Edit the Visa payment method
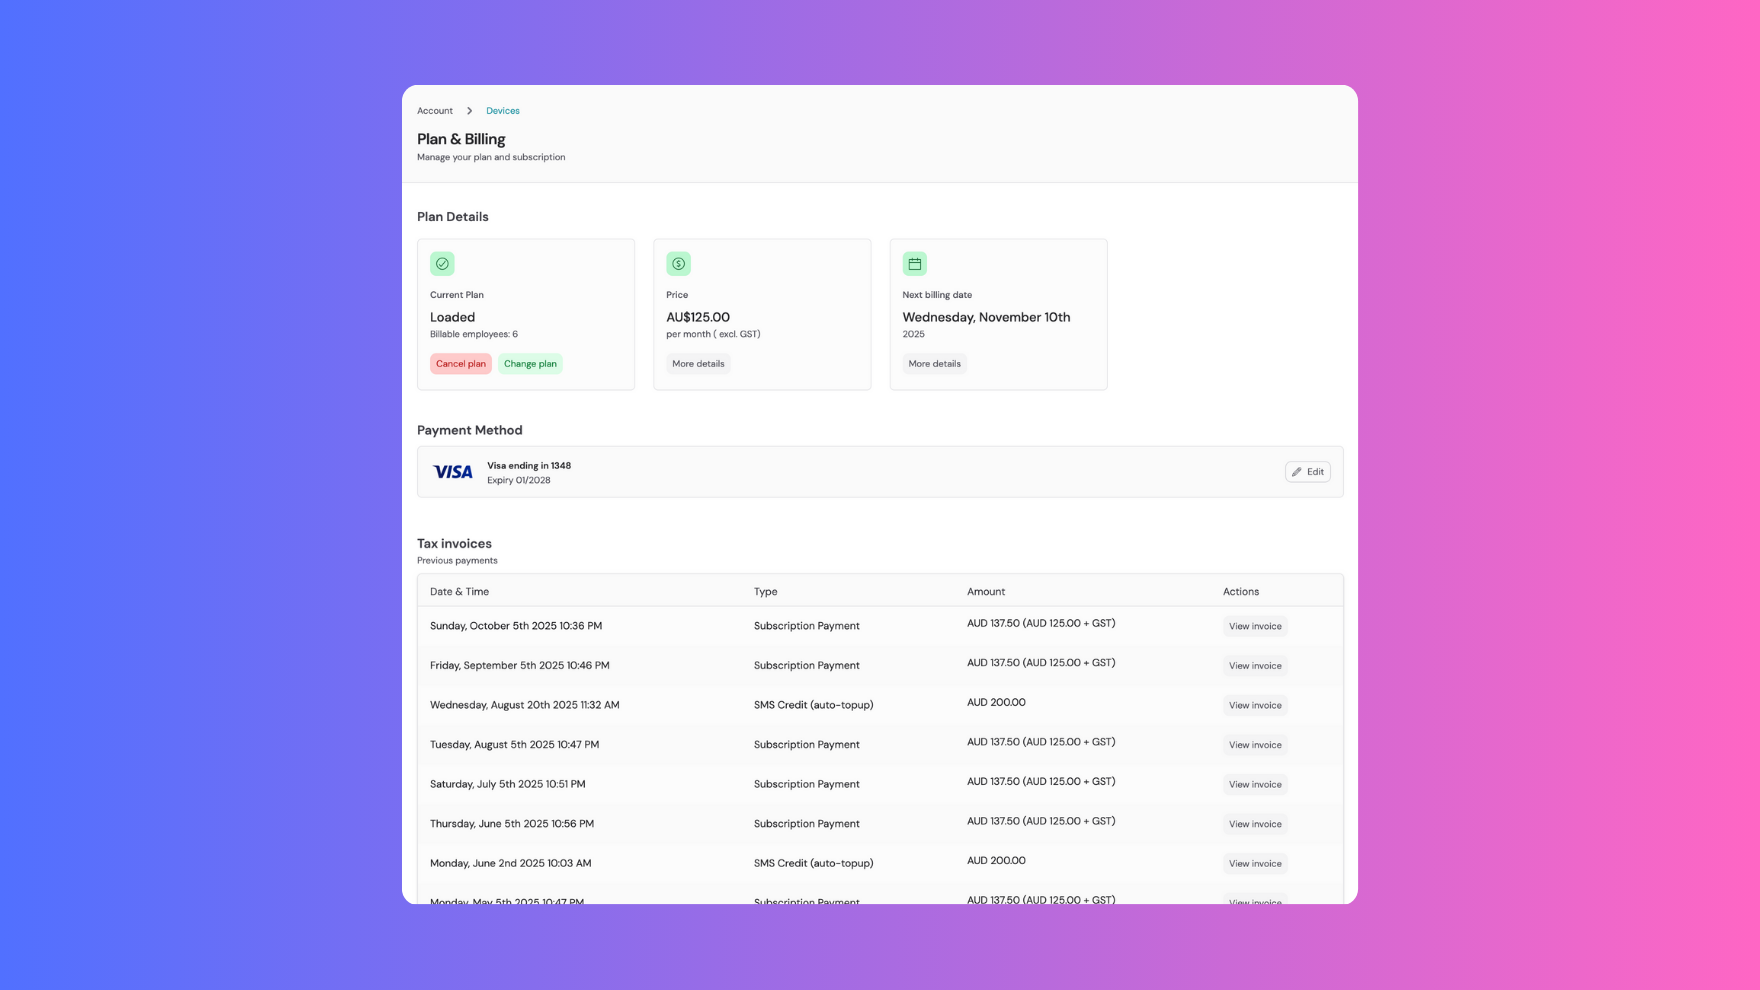 1307,471
